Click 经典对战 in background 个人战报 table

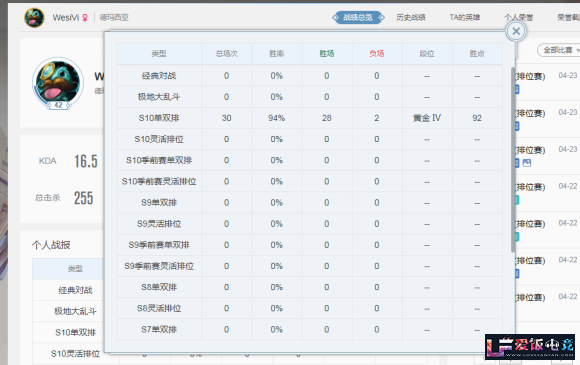pyautogui.click(x=75, y=290)
